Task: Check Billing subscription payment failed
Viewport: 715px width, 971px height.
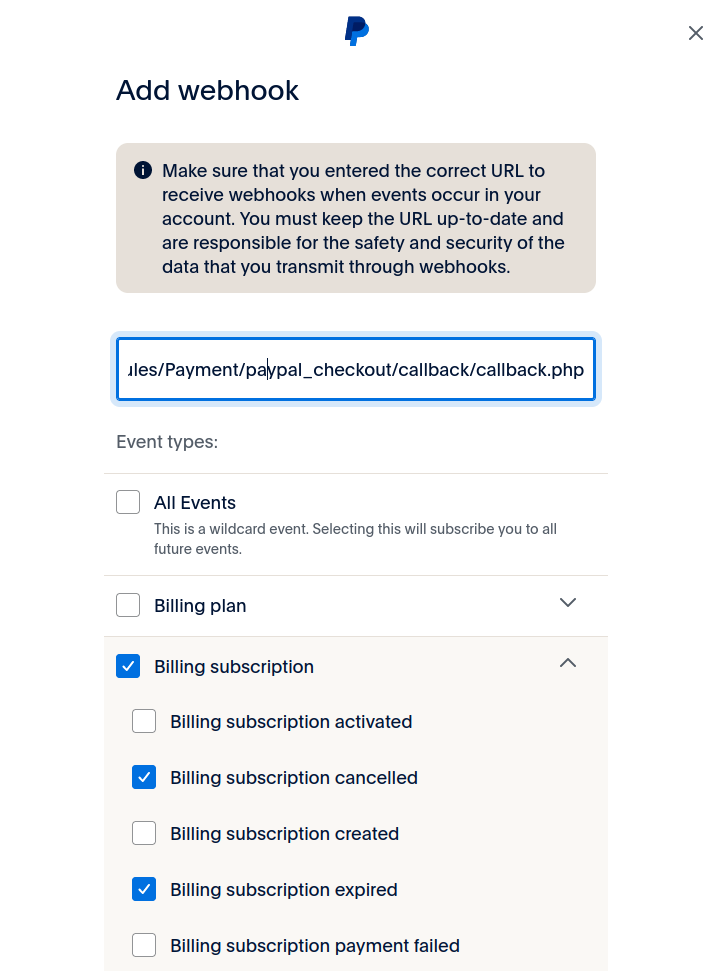Action: (144, 945)
